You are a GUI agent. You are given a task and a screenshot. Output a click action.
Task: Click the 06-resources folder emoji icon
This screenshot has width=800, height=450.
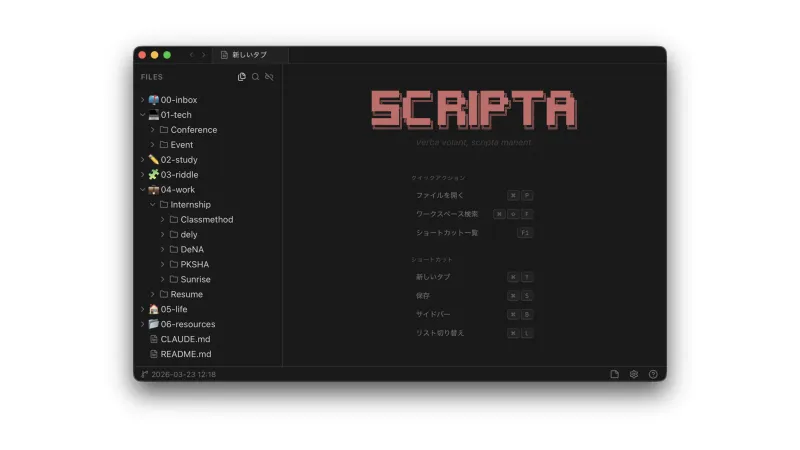154,324
